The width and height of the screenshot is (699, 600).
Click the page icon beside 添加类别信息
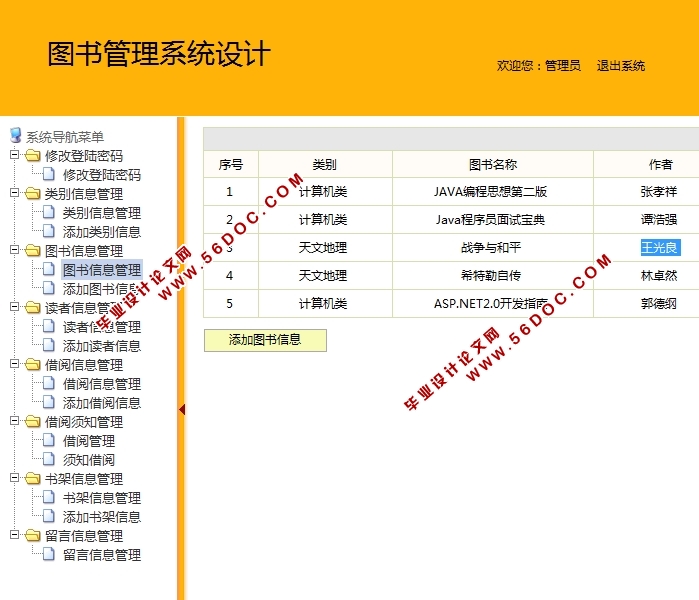tap(49, 231)
